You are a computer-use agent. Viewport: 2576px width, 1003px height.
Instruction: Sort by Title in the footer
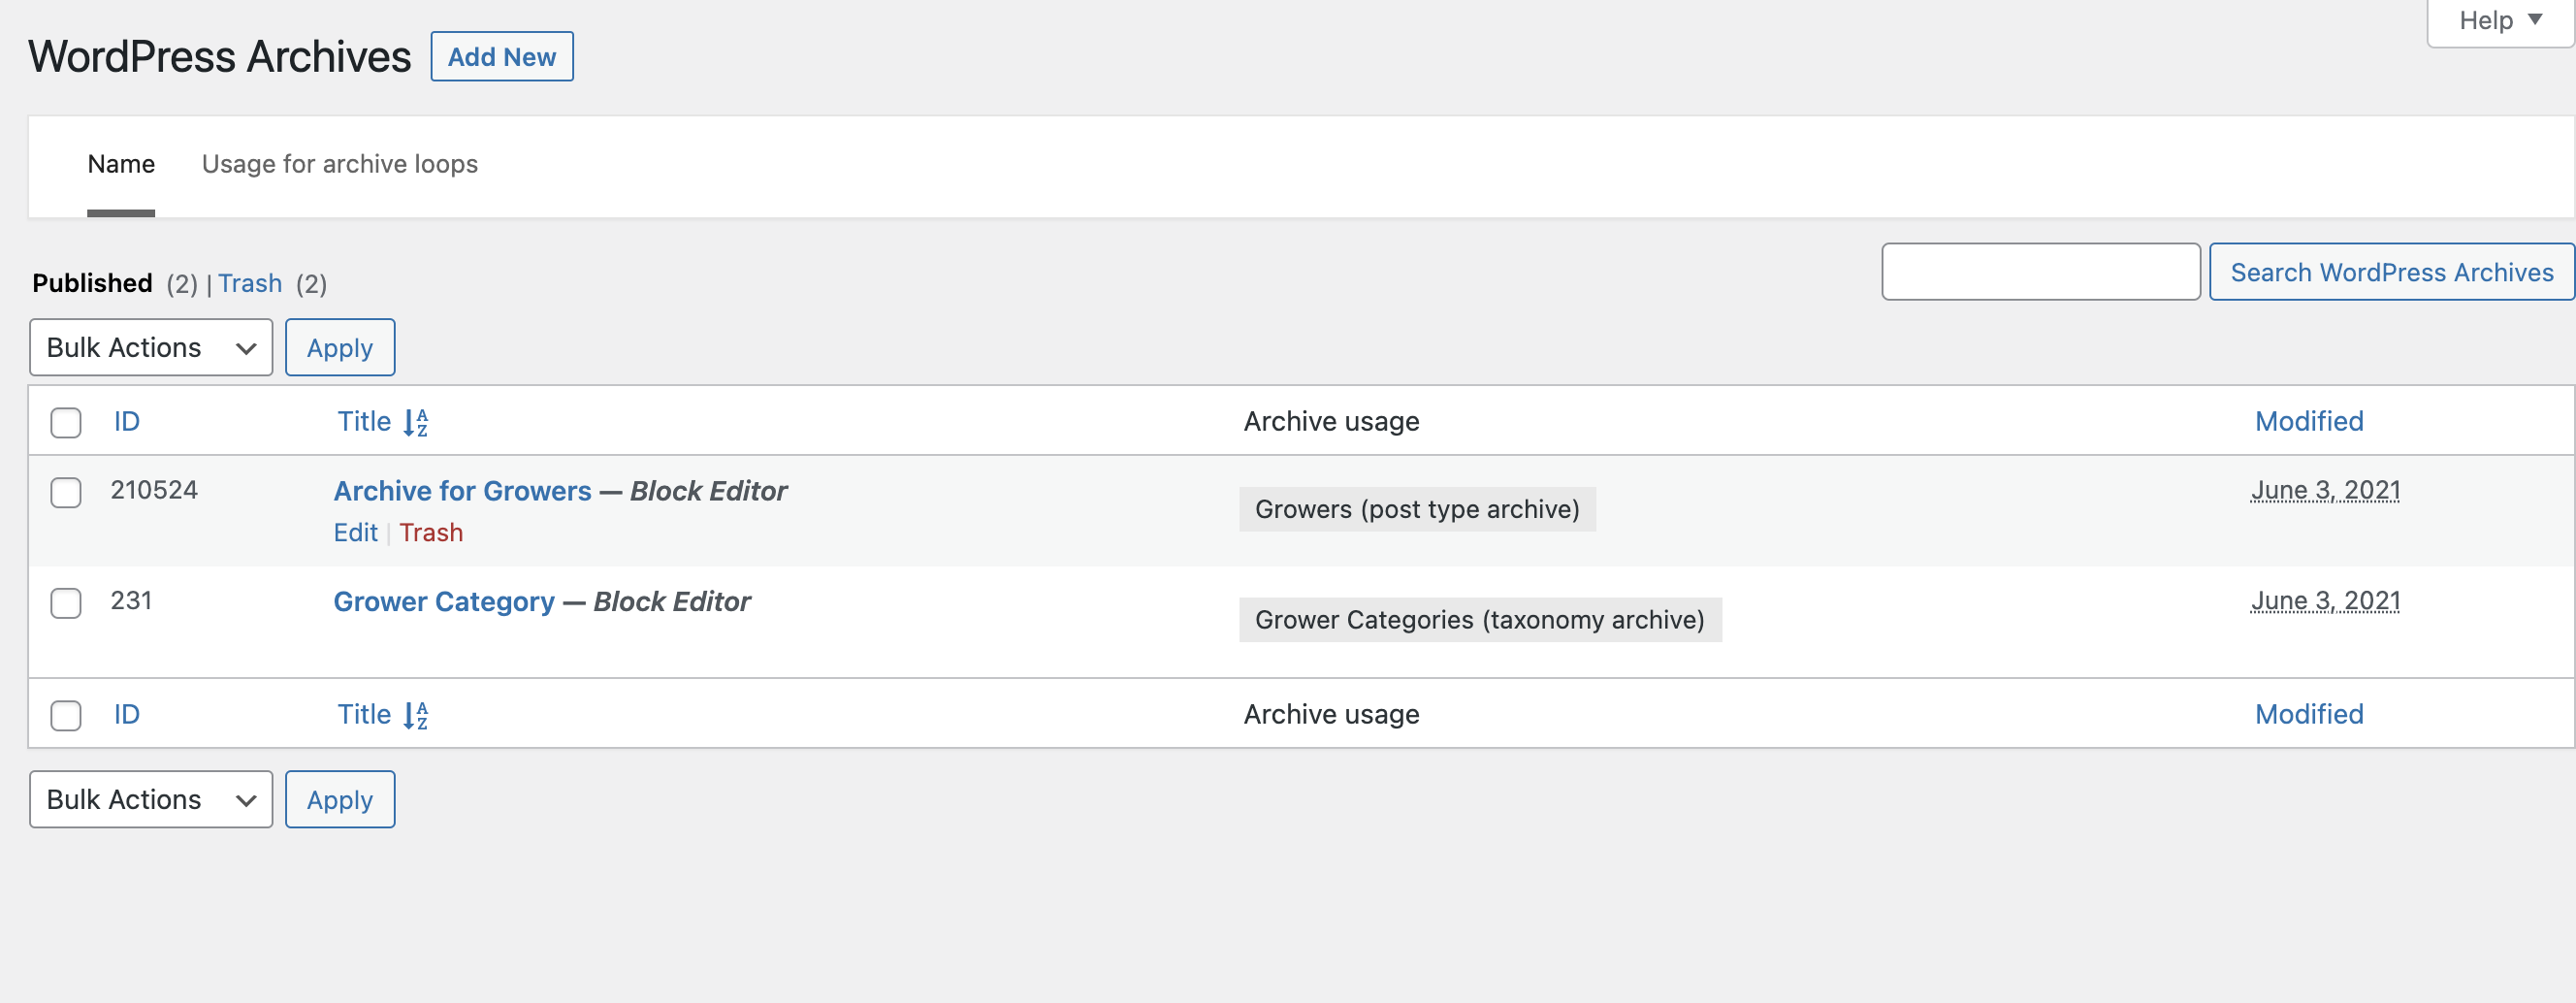[x=364, y=715]
